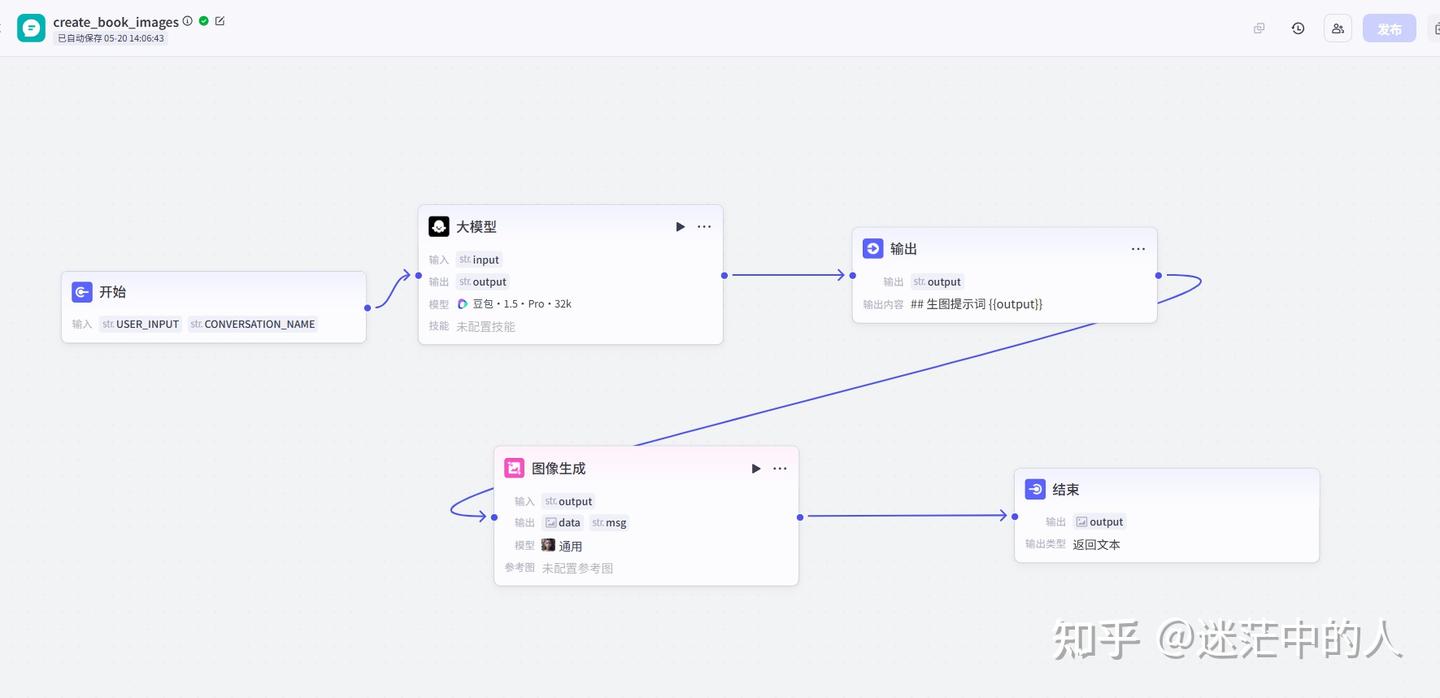Select the 豆包 1.5 Pro 32k model field

(x=514, y=304)
